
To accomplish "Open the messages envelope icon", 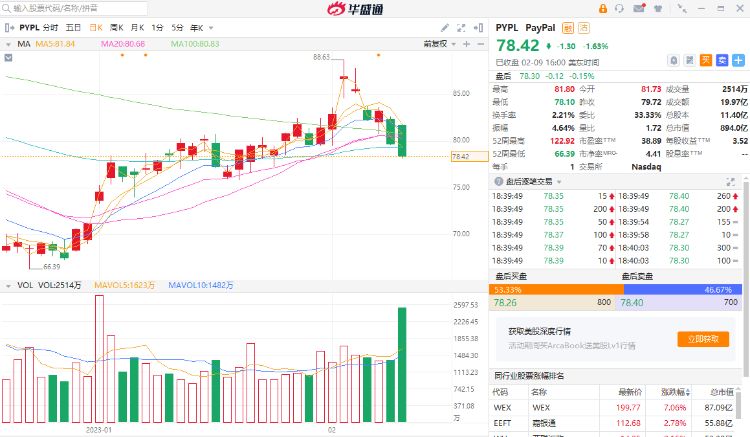I will pos(639,8).
